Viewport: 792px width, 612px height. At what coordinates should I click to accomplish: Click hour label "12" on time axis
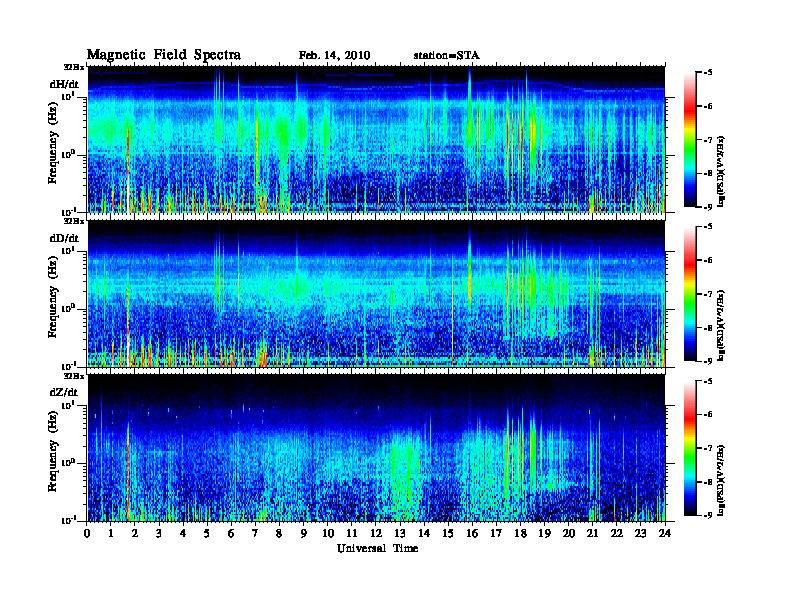click(x=376, y=533)
